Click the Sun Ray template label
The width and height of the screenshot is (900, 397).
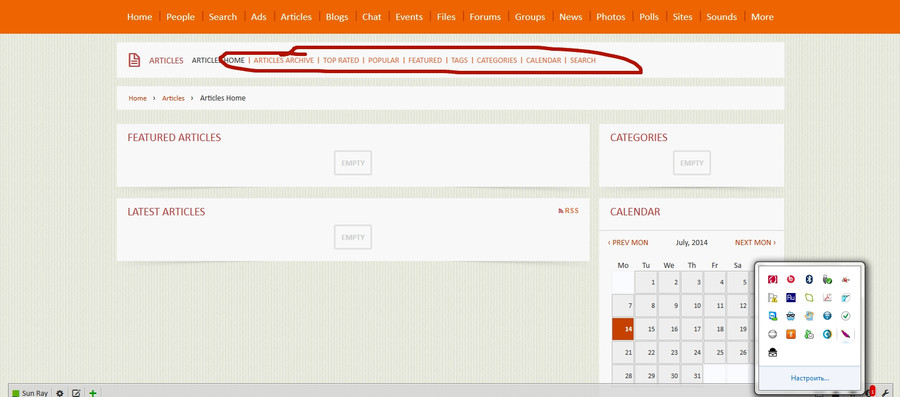tap(34, 393)
